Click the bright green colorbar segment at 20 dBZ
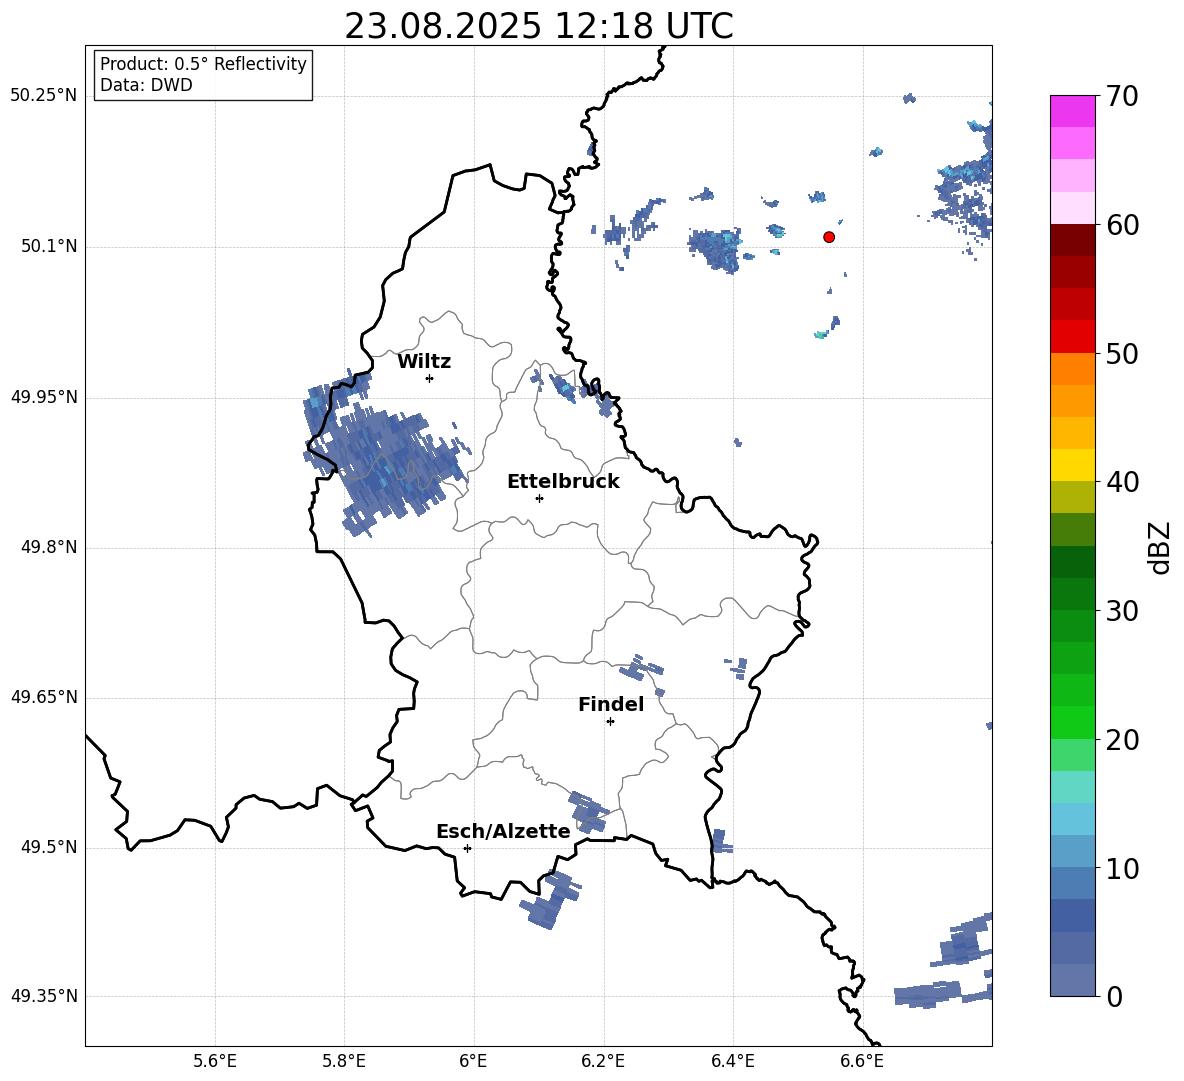Viewport: 1184px width, 1081px height. [x=1073, y=723]
